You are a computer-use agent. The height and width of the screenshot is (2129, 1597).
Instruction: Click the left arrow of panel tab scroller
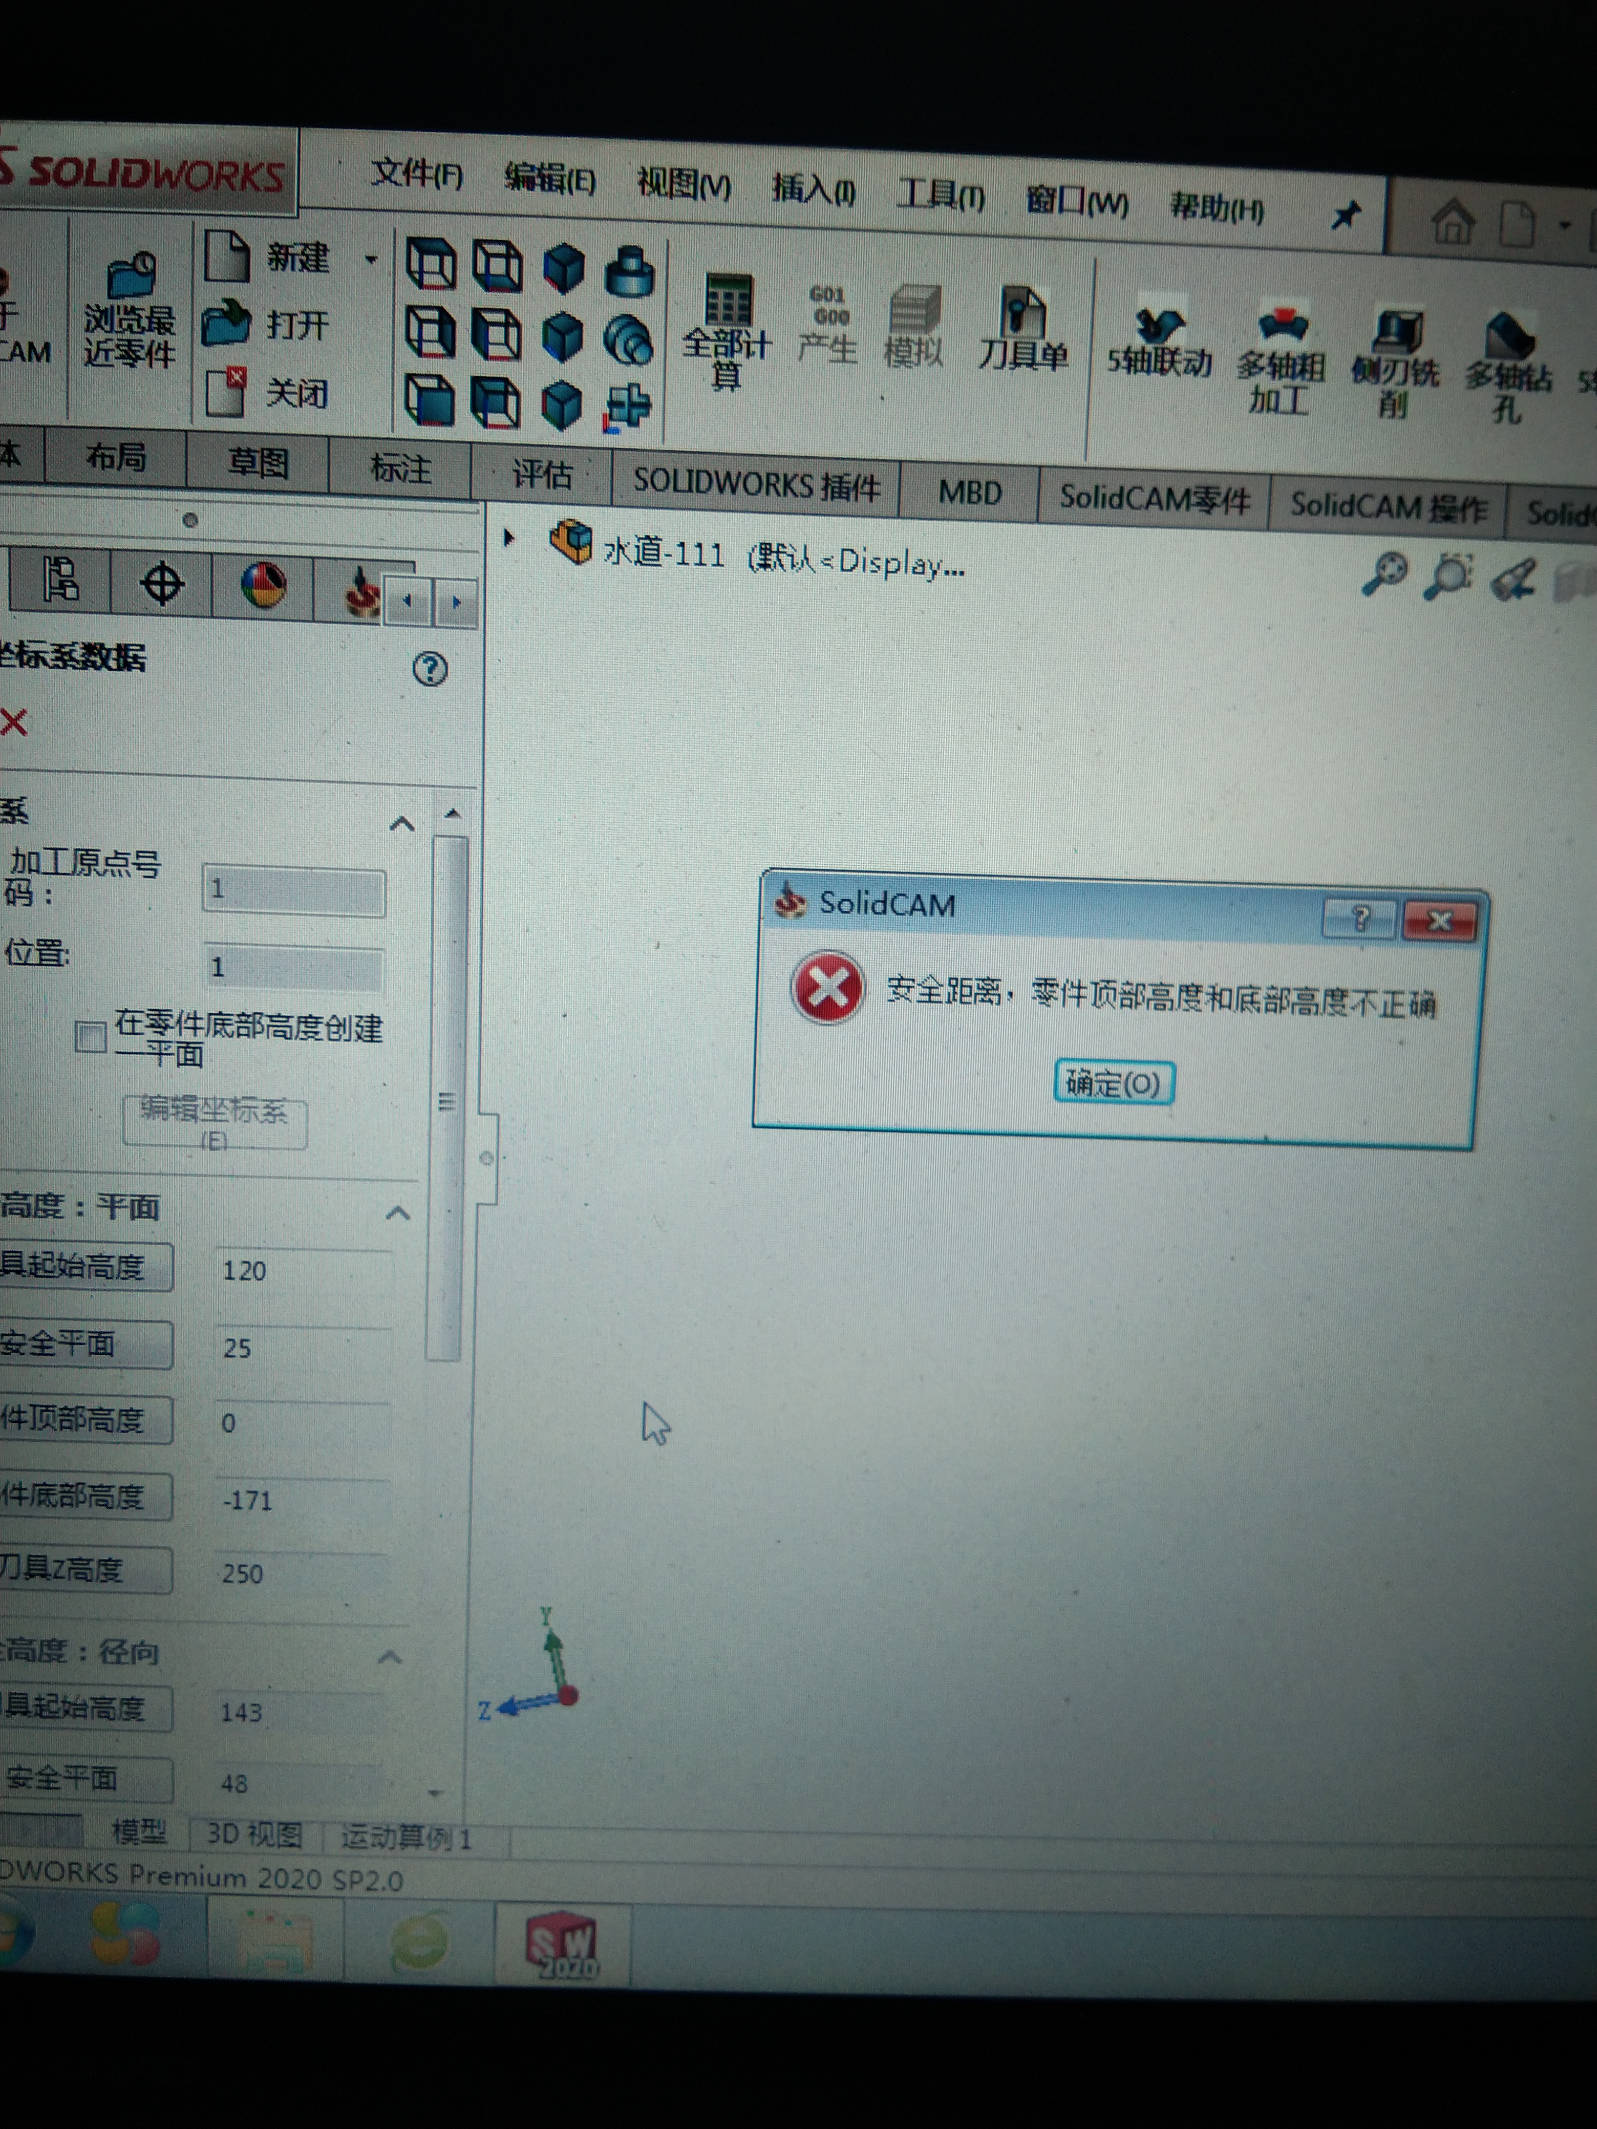point(407,601)
